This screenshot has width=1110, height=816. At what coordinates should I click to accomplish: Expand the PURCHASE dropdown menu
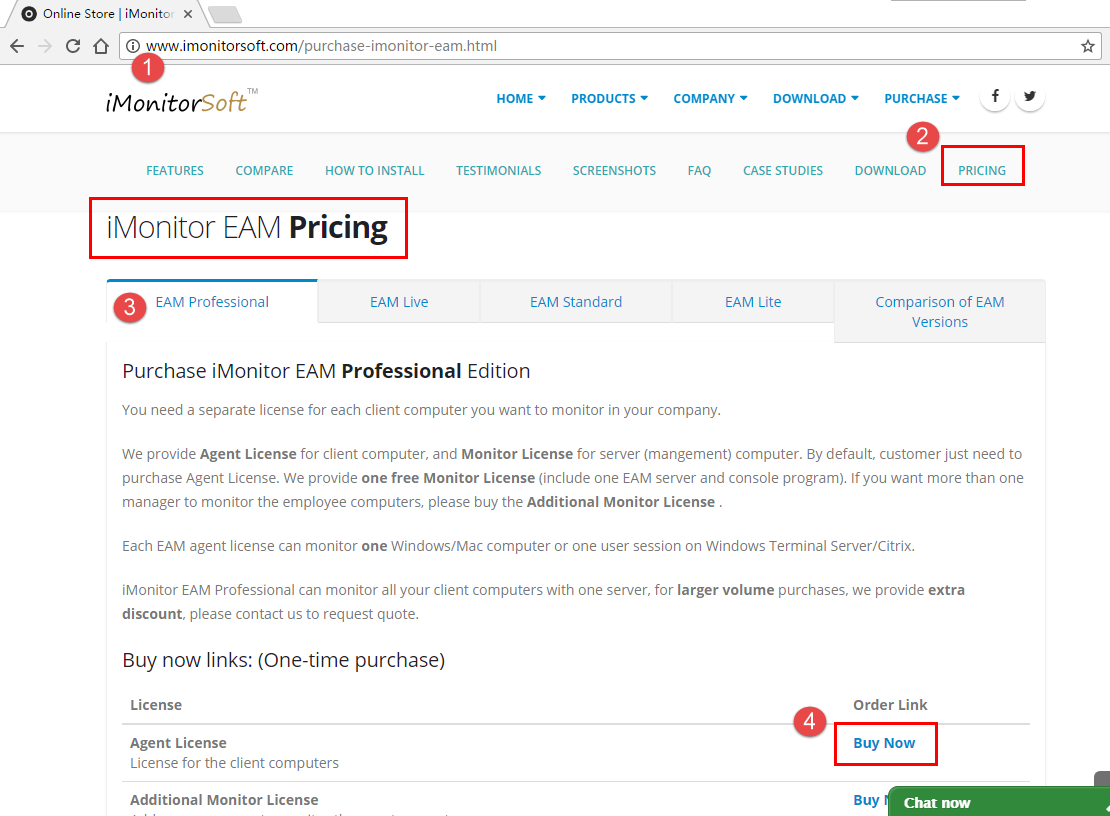[922, 98]
